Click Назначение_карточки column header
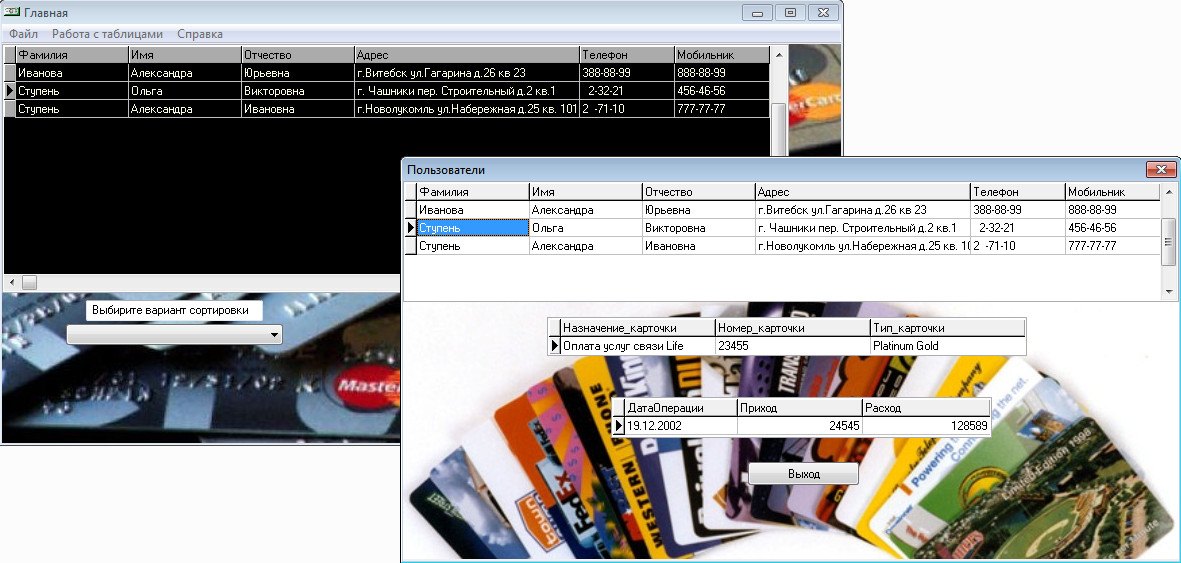The height and width of the screenshot is (563, 1181). (x=638, y=328)
